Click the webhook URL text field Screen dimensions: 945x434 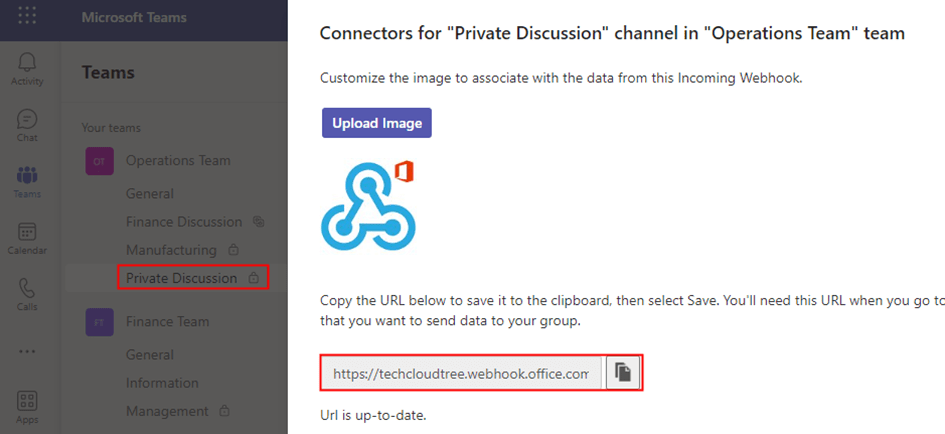tap(461, 373)
